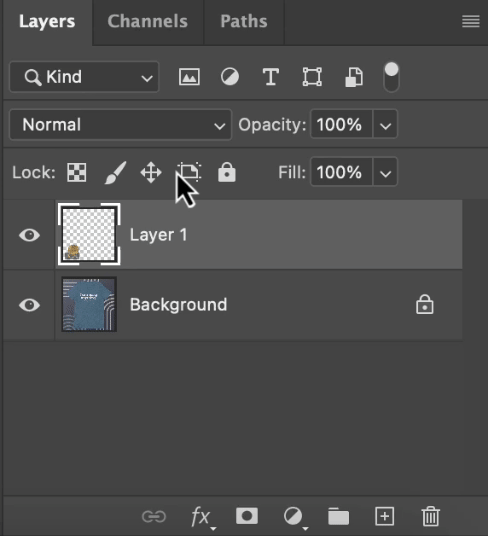This screenshot has width=488, height=536.
Task: Lock transparent pixels checkerboard icon
Action: click(x=77, y=172)
